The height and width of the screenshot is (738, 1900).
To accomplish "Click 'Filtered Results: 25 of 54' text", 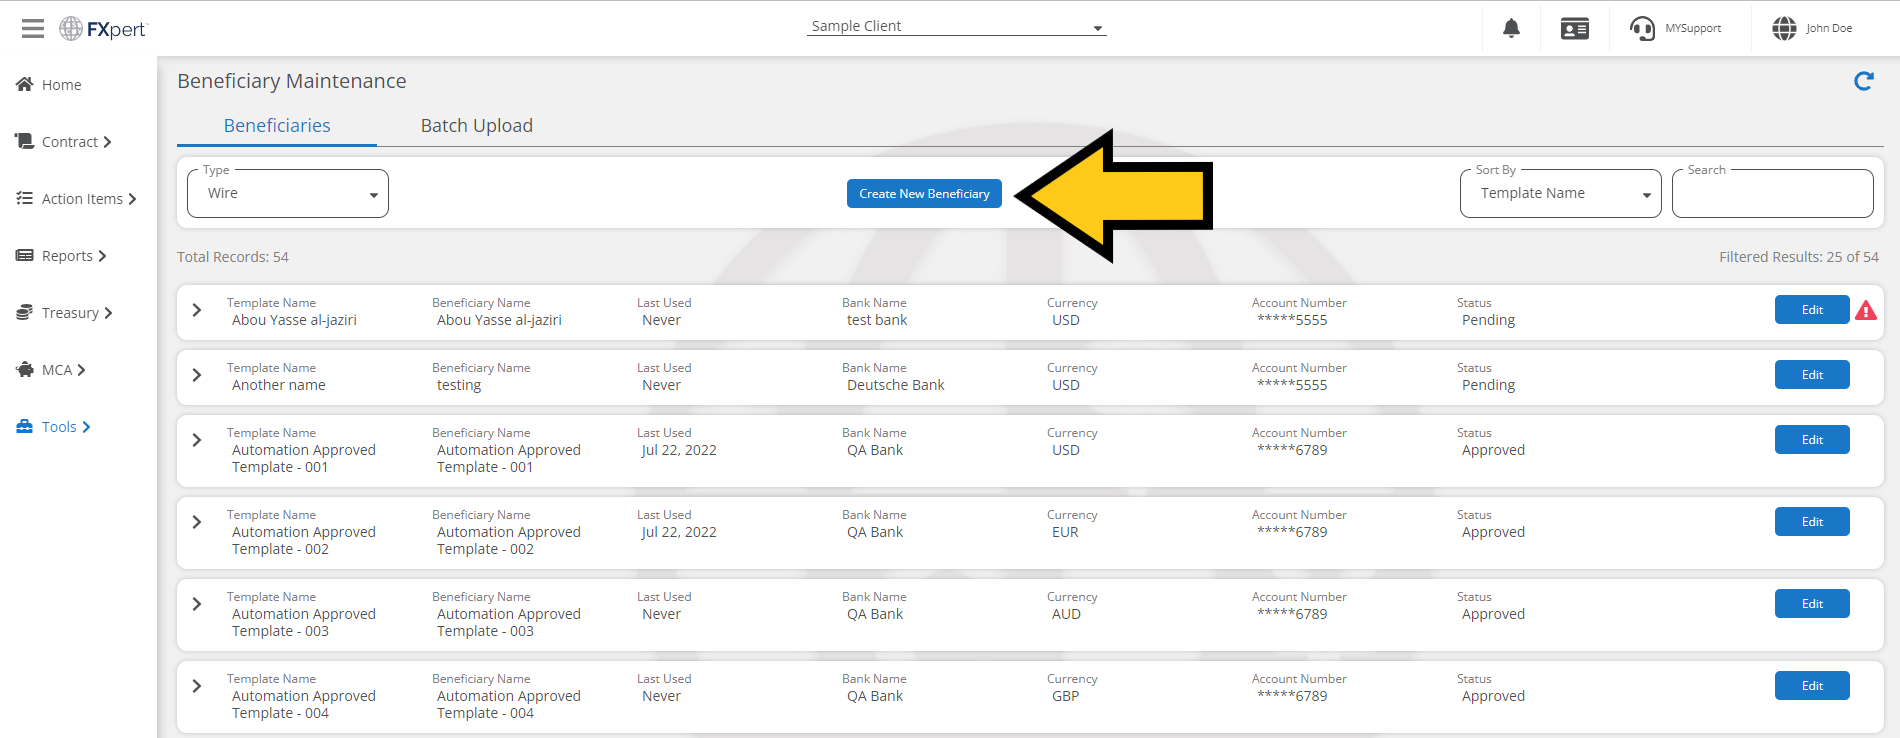I will 1799,257.
